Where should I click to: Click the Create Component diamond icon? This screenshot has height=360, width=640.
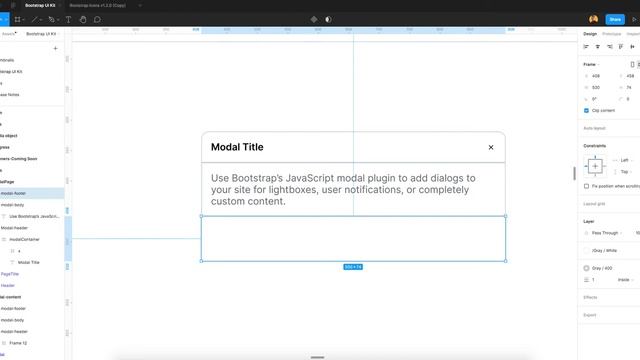click(x=314, y=19)
